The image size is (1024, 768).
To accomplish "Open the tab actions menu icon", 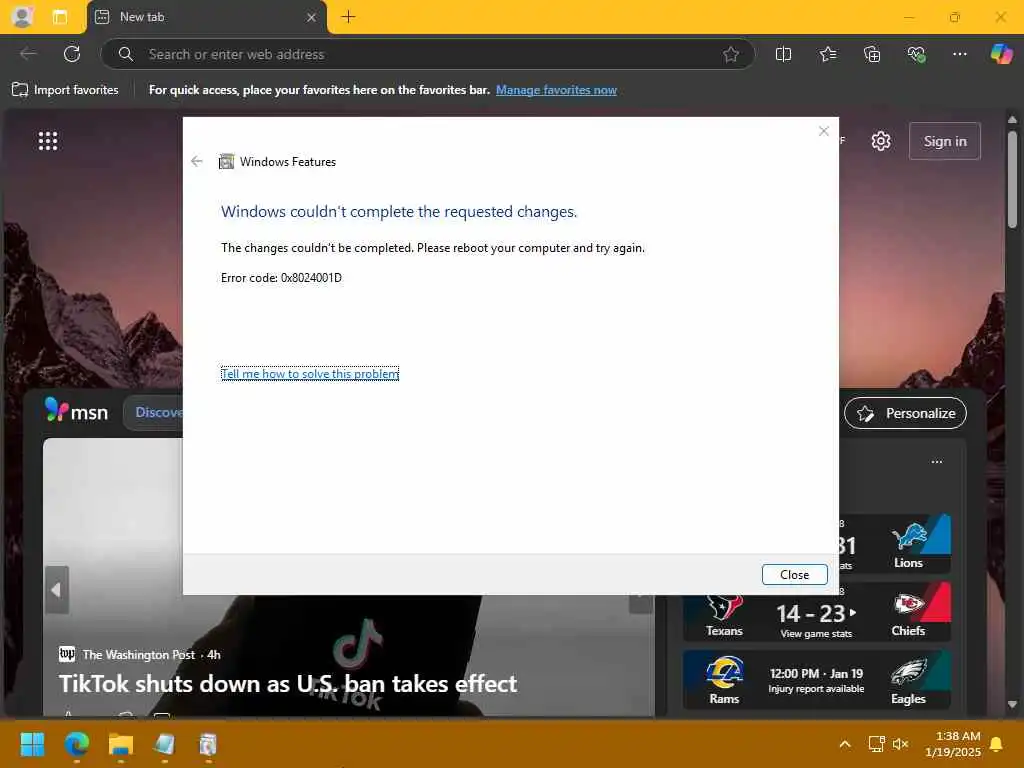I will click(x=59, y=17).
